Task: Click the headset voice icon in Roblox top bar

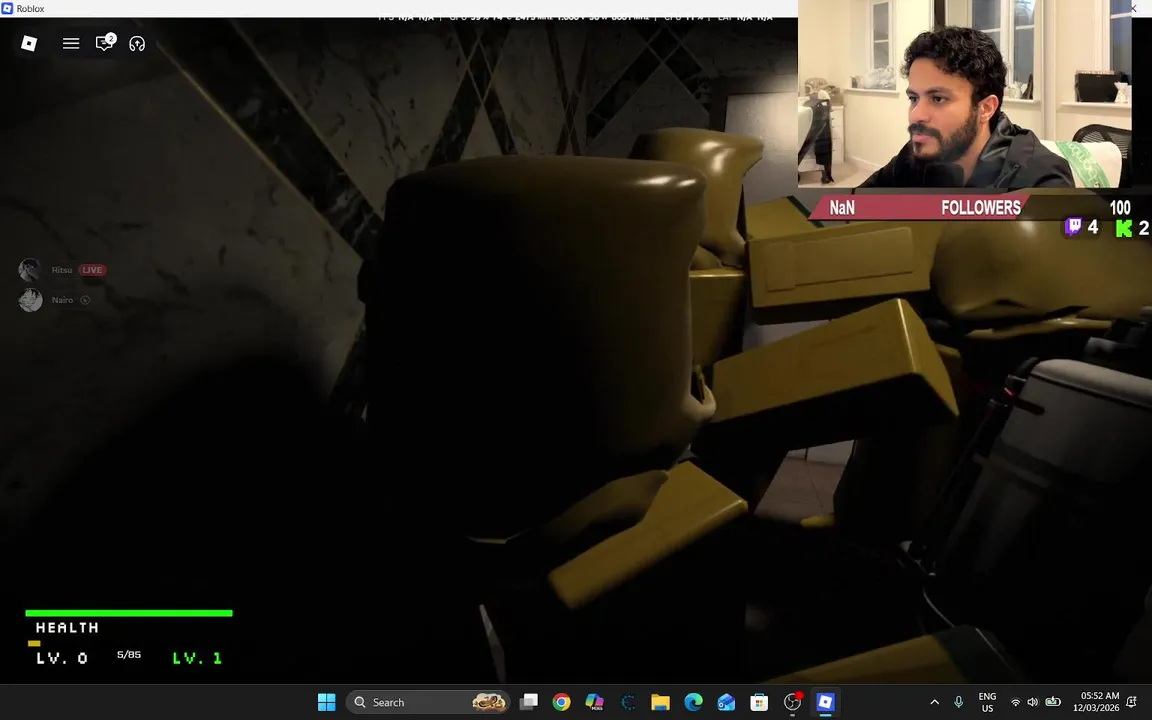Action: pyautogui.click(x=137, y=44)
